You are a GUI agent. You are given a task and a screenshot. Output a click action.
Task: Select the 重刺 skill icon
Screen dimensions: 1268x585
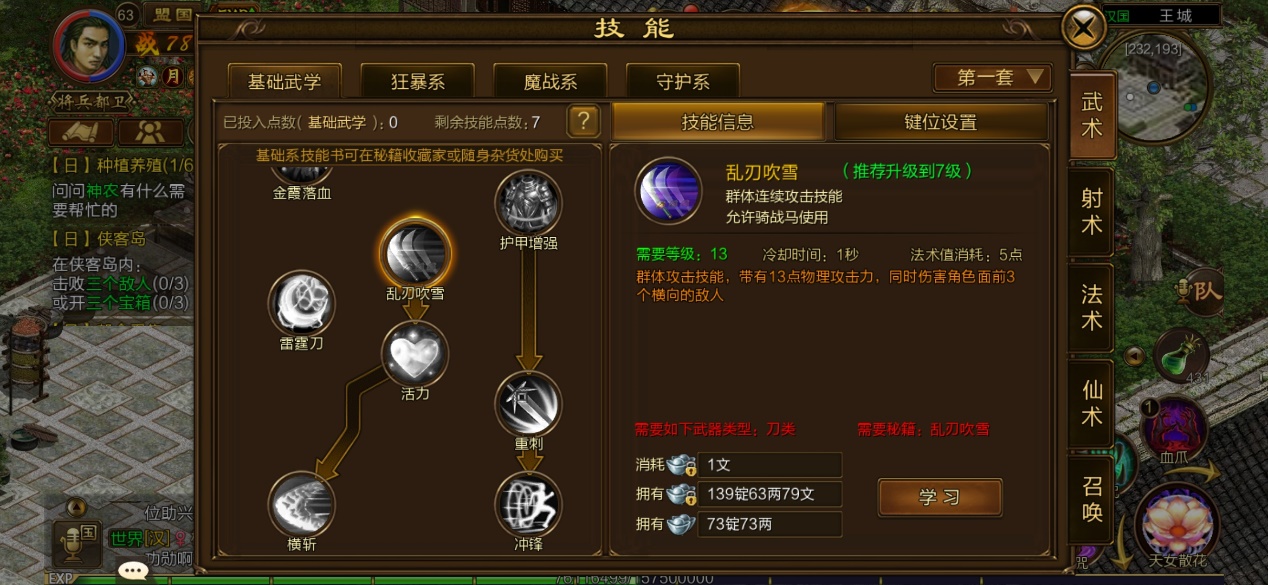529,404
